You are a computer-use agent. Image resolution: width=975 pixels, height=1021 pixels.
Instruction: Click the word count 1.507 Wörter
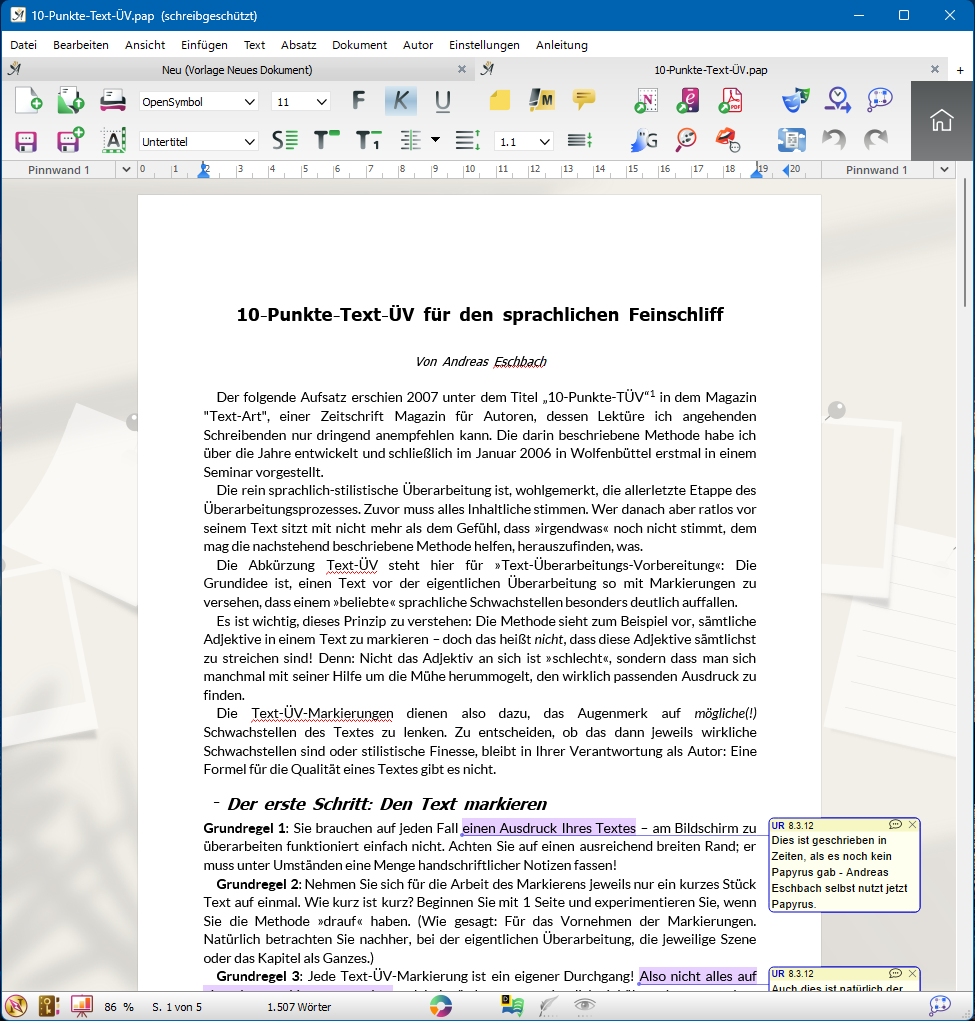299,1007
